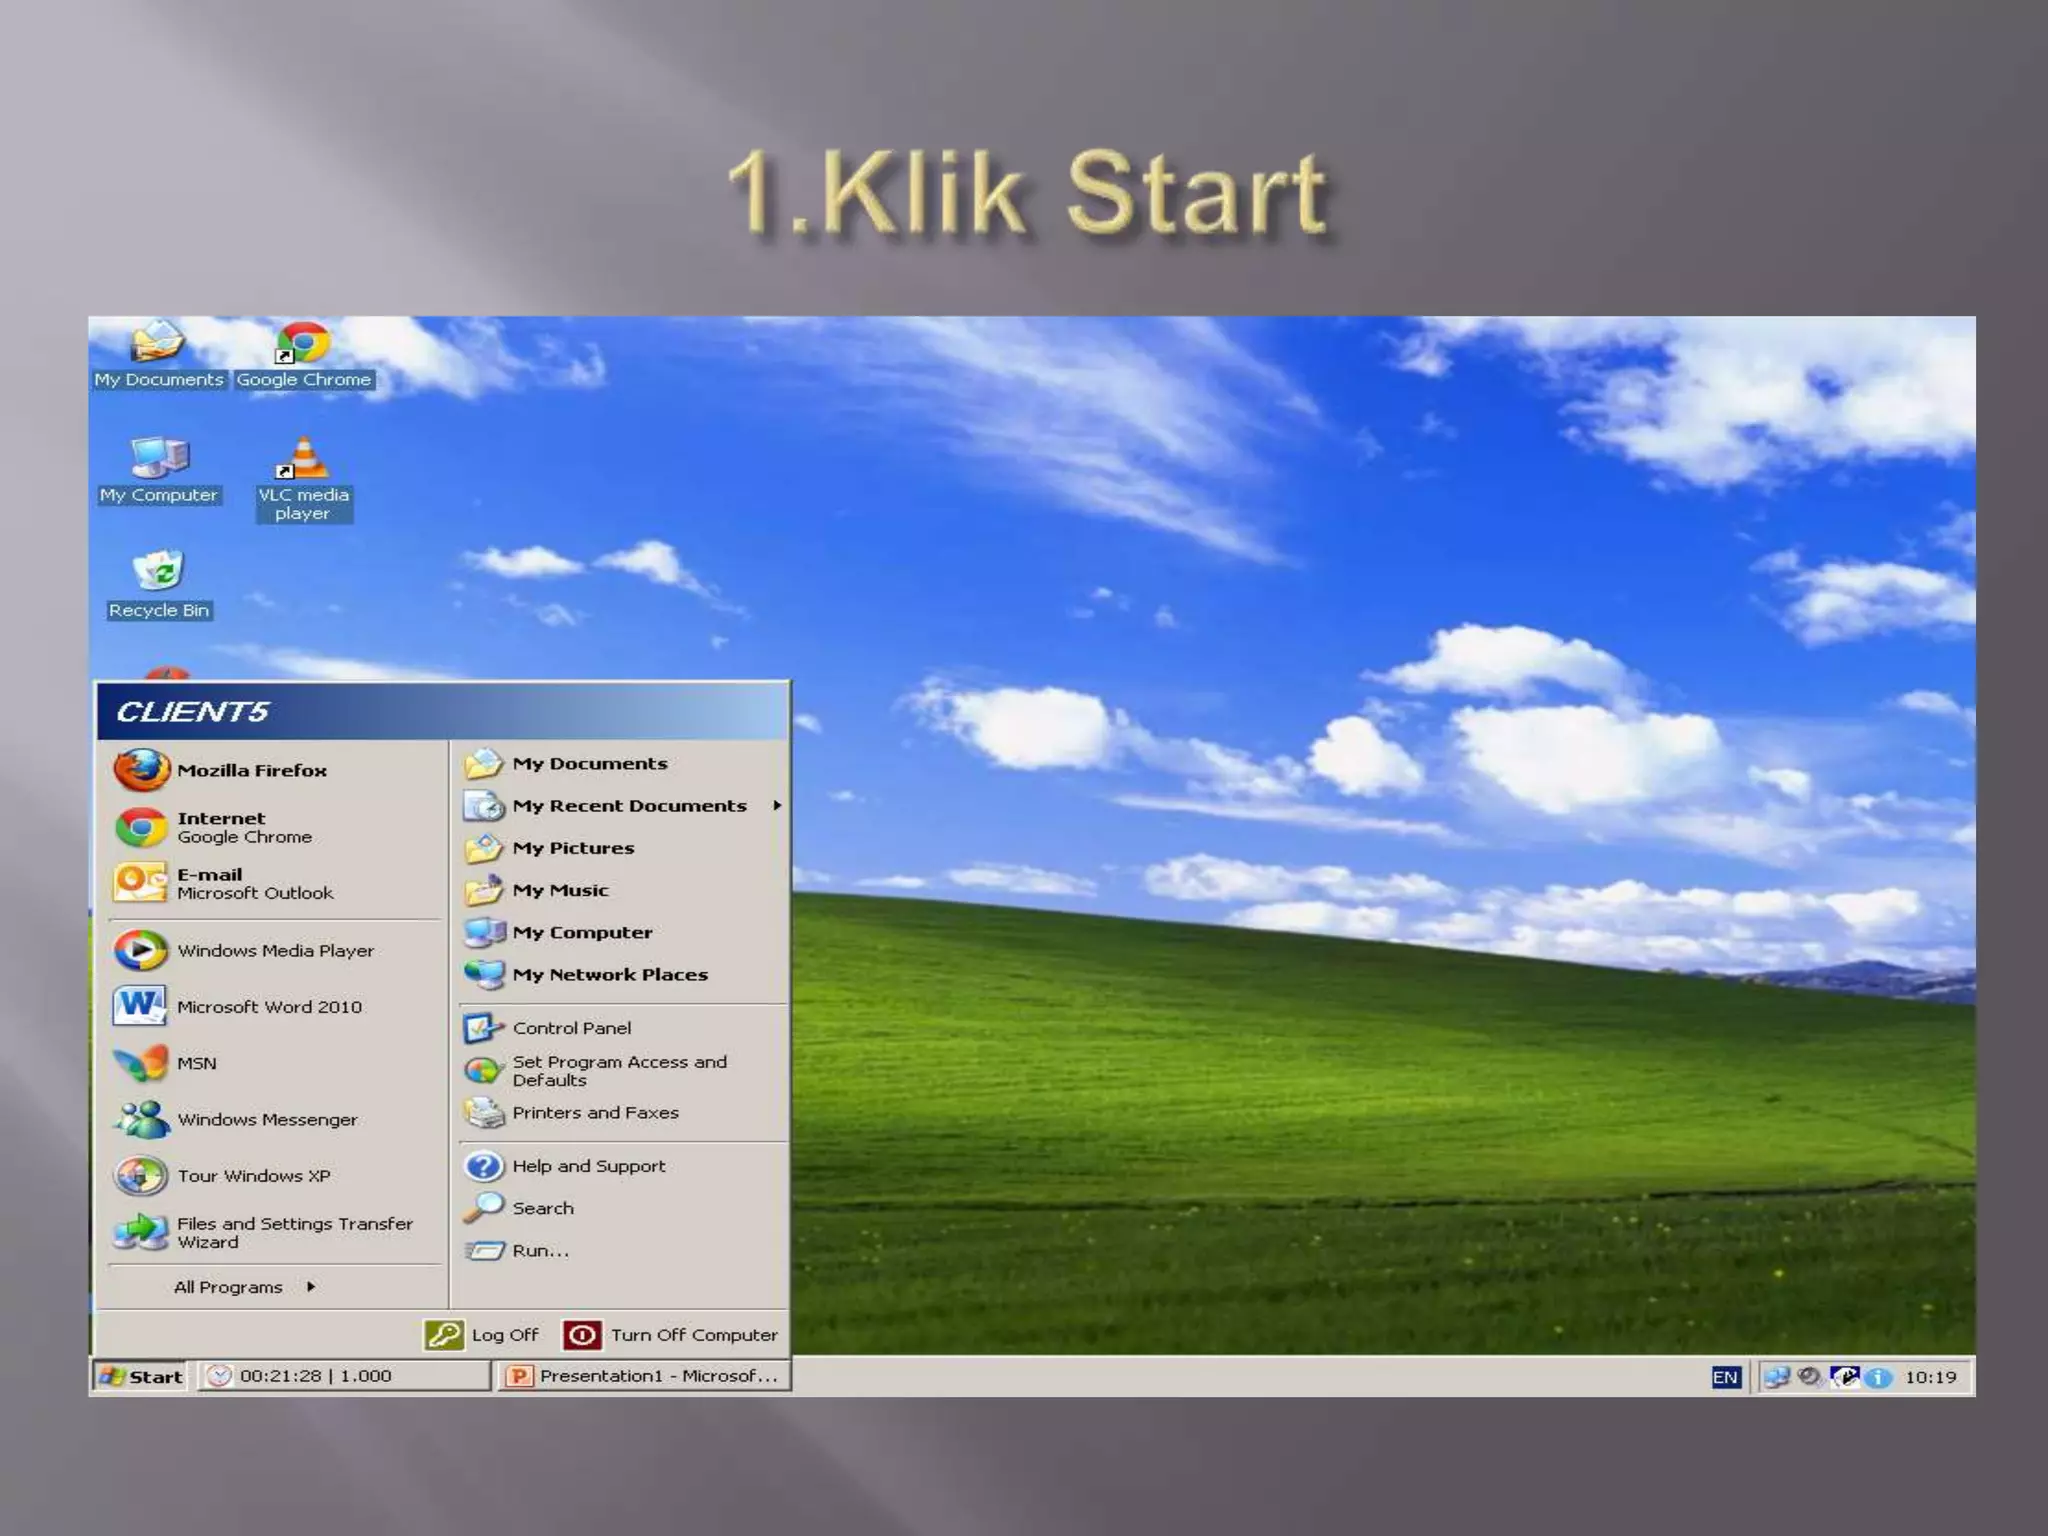The width and height of the screenshot is (2048, 1536).
Task: Click the Log Off button
Action: click(x=482, y=1335)
